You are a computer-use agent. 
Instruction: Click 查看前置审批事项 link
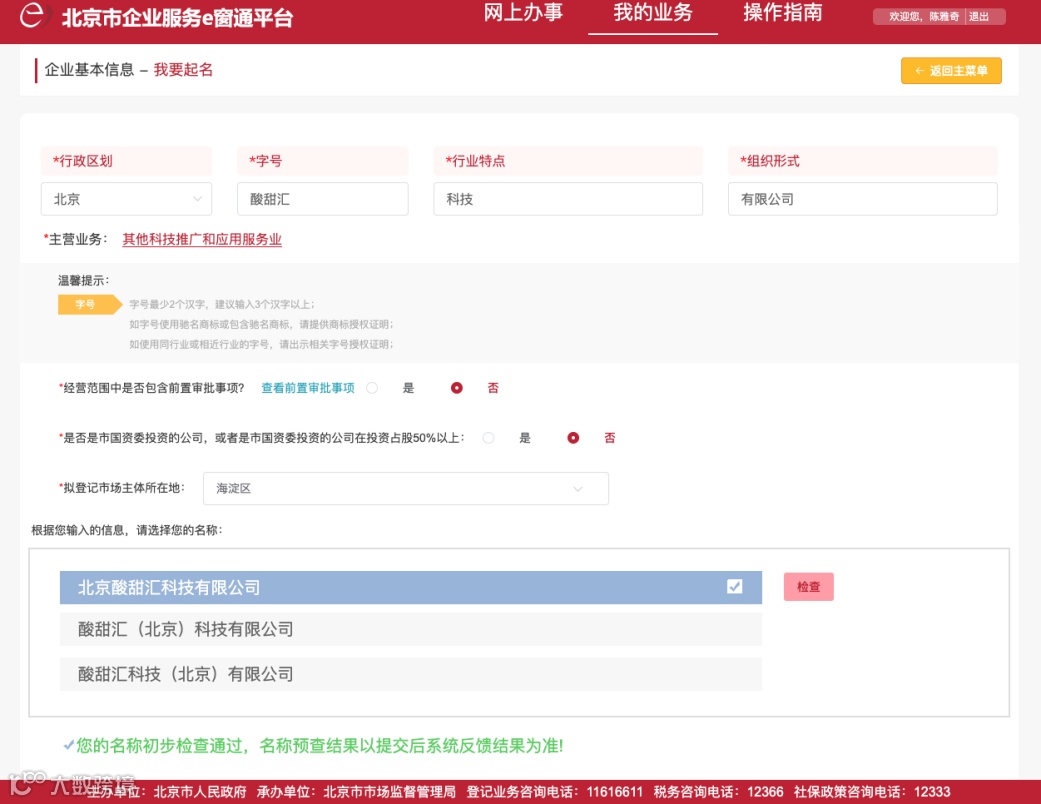(308, 388)
